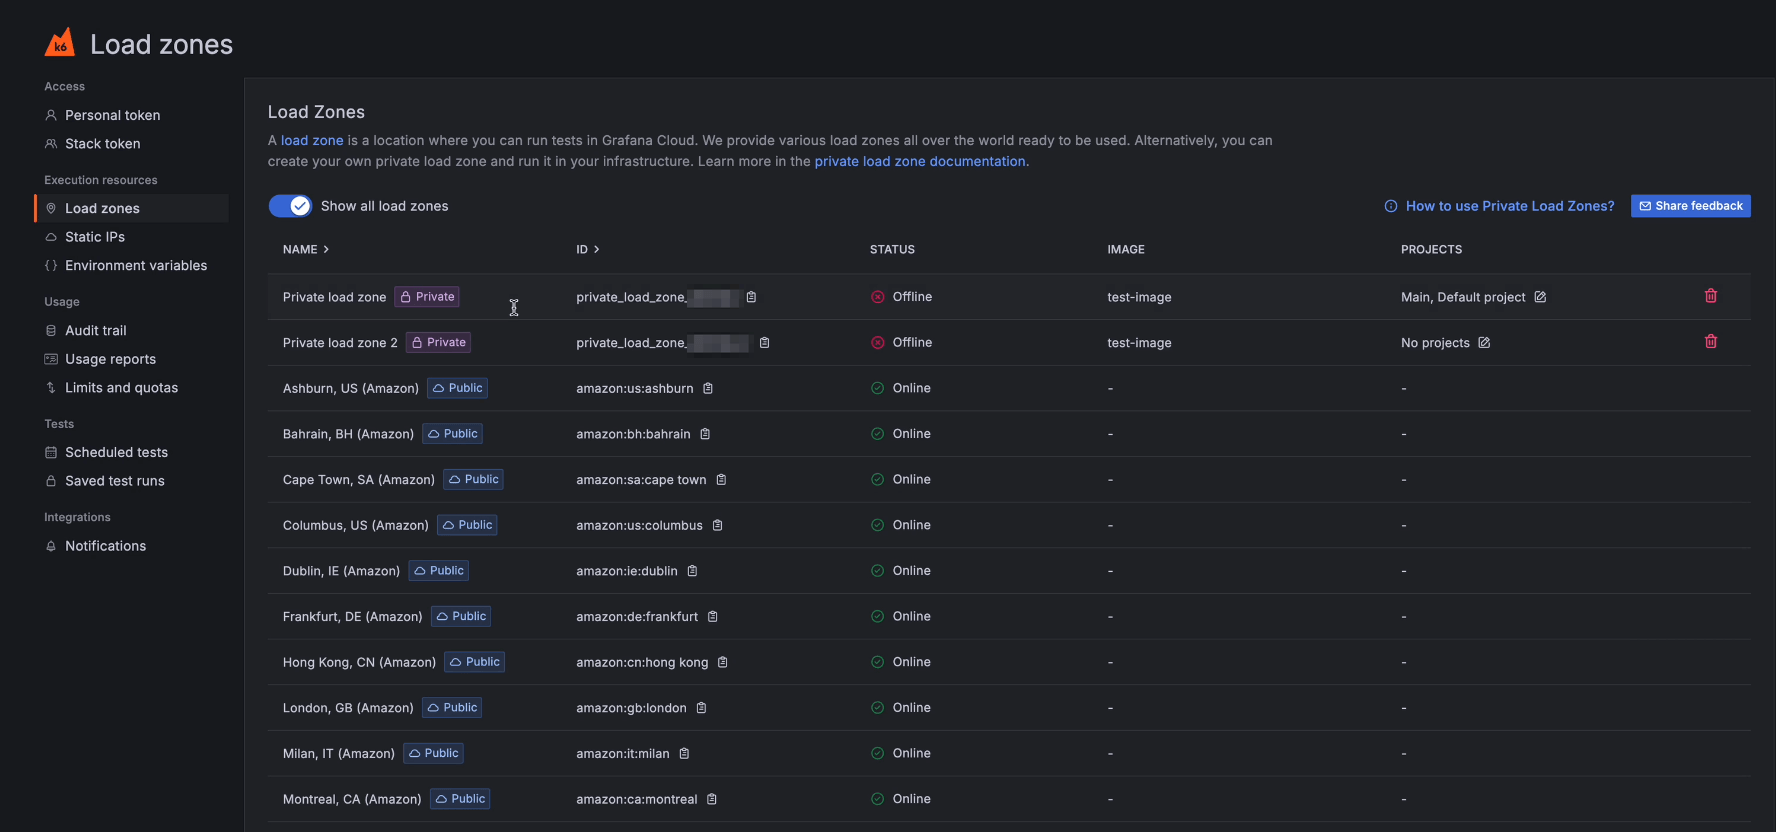Sort by the ID column chevron
The image size is (1776, 832).
point(597,250)
